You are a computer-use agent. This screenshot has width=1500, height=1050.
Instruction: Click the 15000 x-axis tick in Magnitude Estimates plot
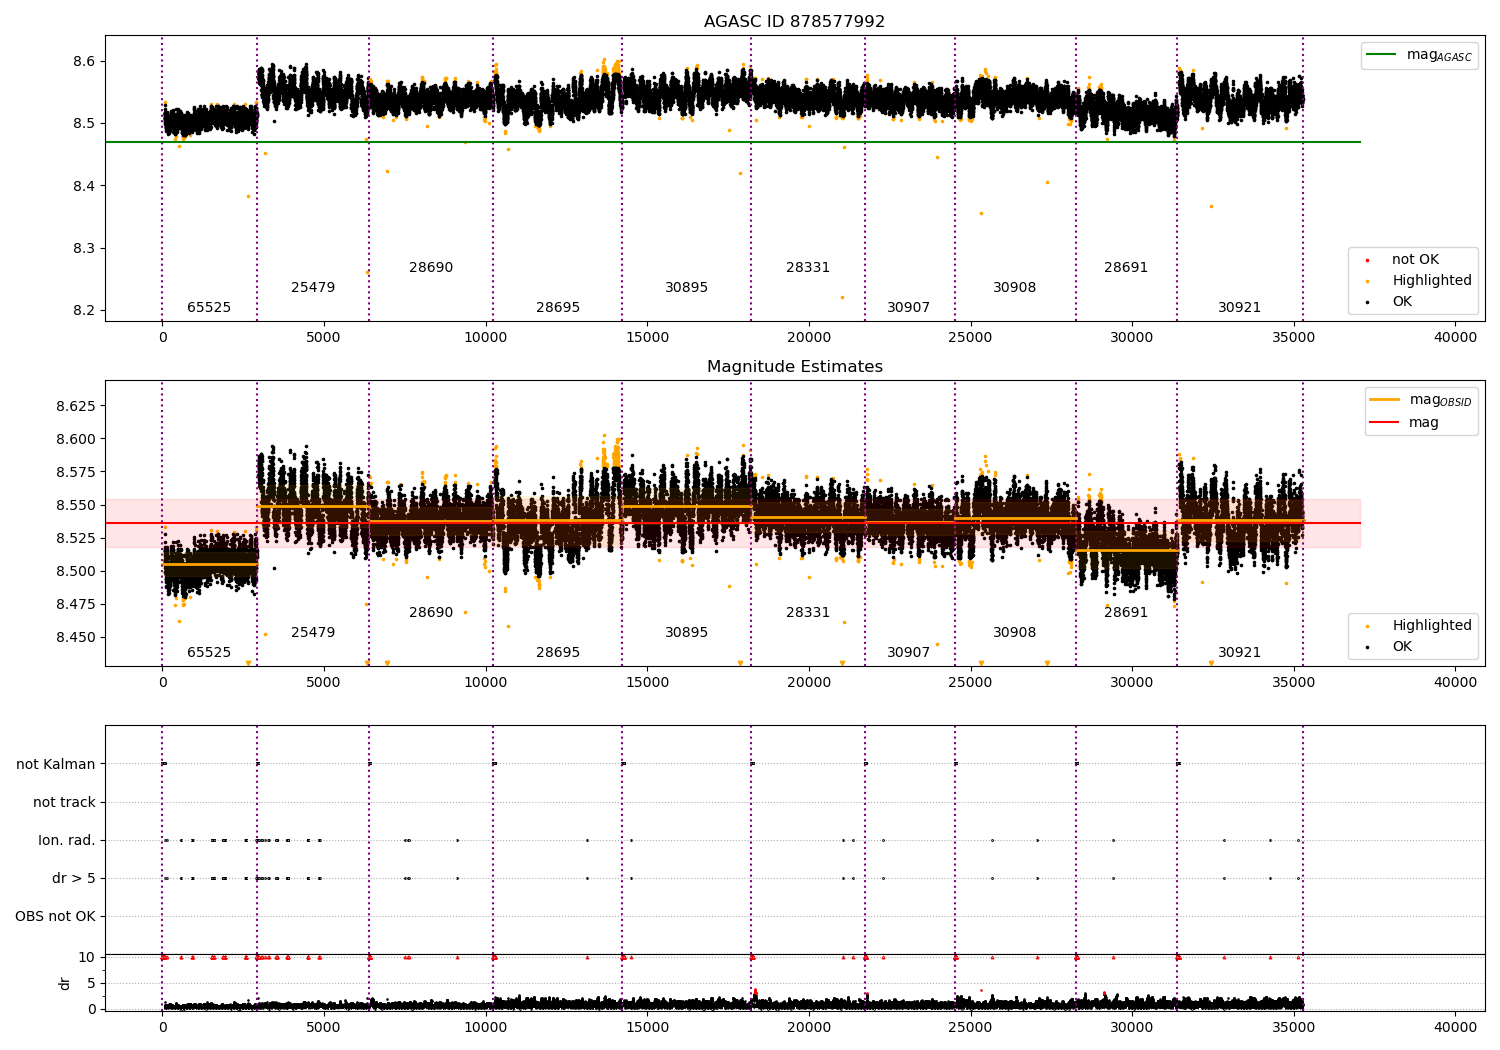point(647,683)
